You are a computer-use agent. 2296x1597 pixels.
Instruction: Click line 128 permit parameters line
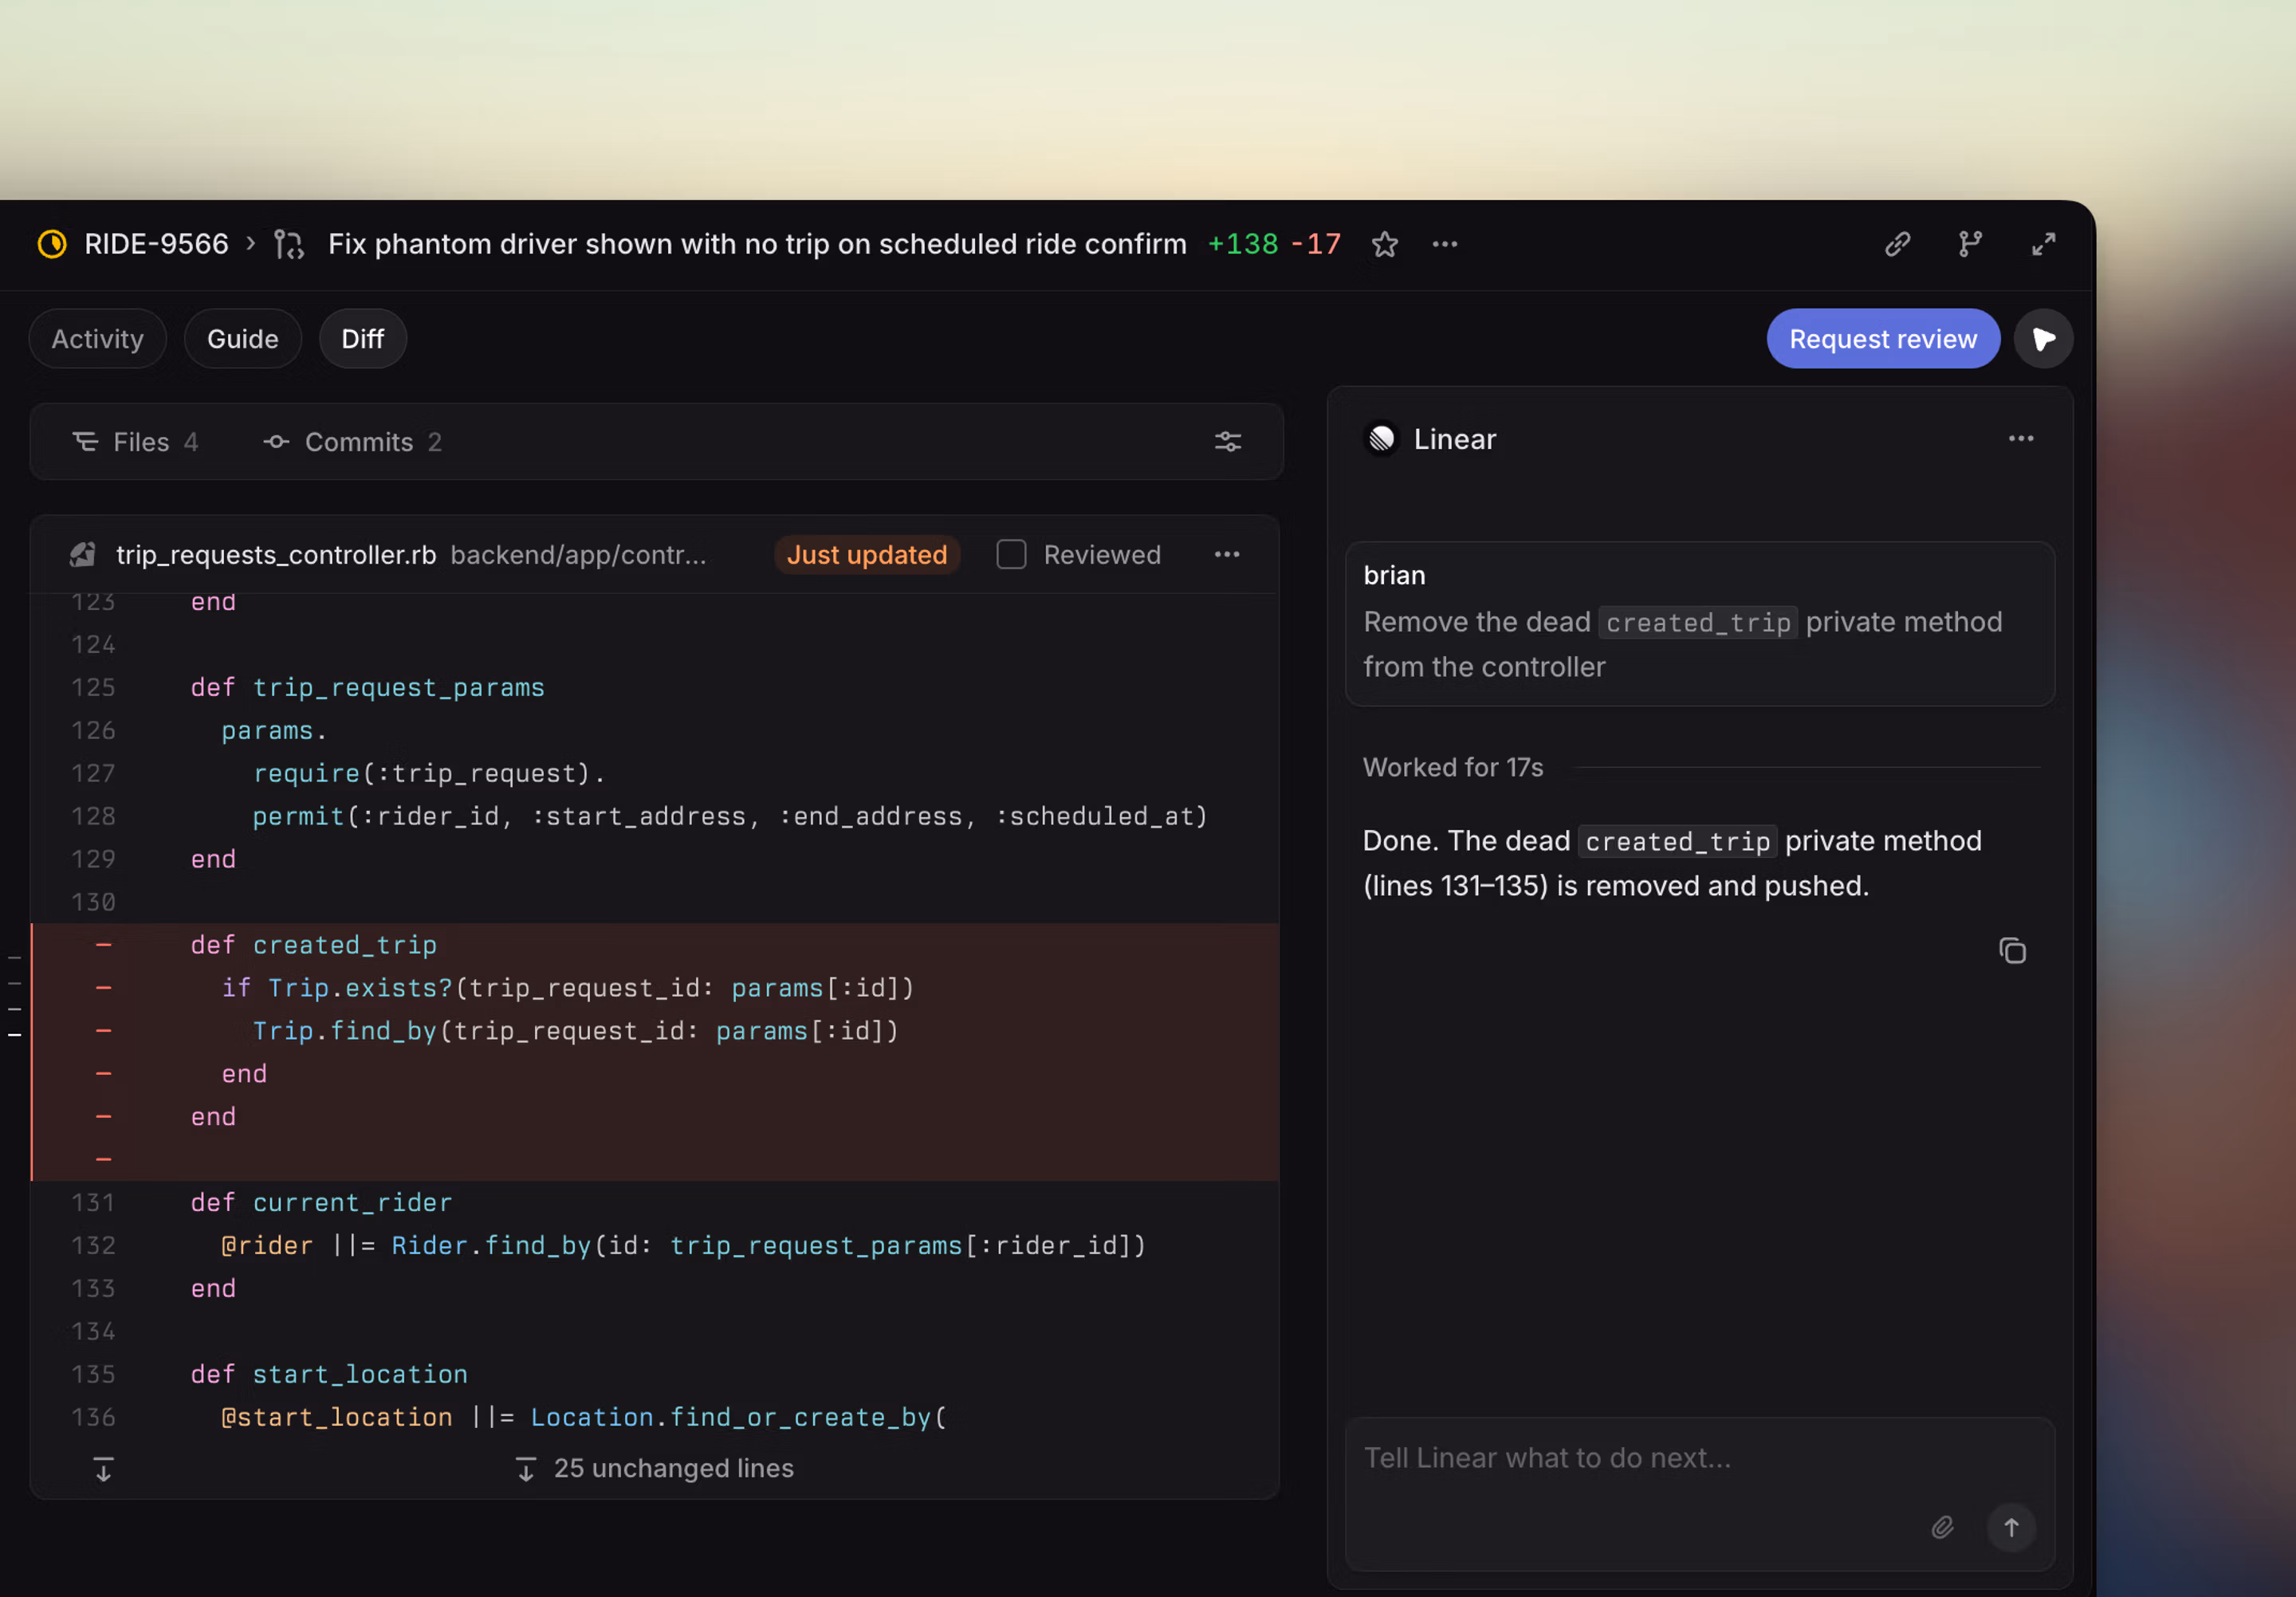[x=655, y=817]
